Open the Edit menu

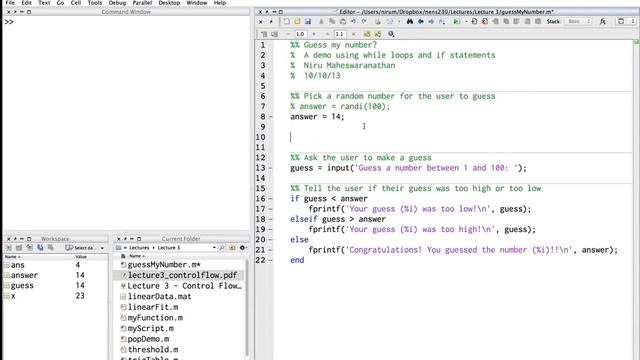pyautogui.click(x=27, y=3)
